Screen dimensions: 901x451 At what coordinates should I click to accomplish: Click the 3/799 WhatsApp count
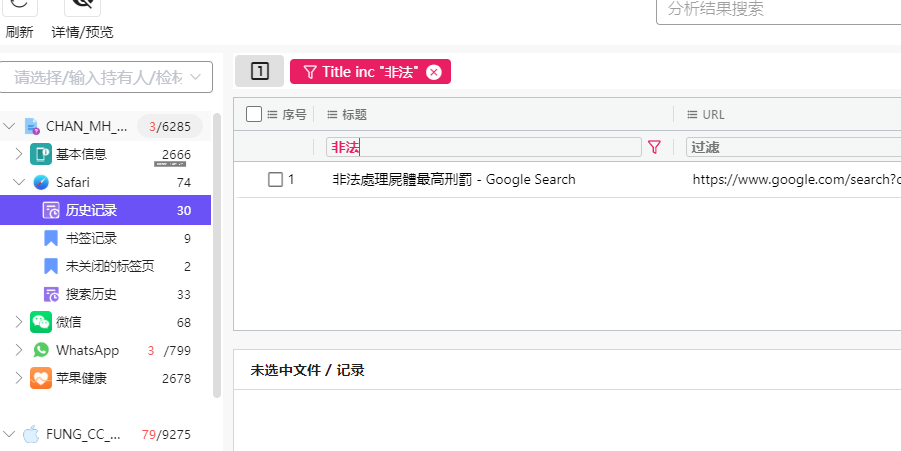(169, 350)
